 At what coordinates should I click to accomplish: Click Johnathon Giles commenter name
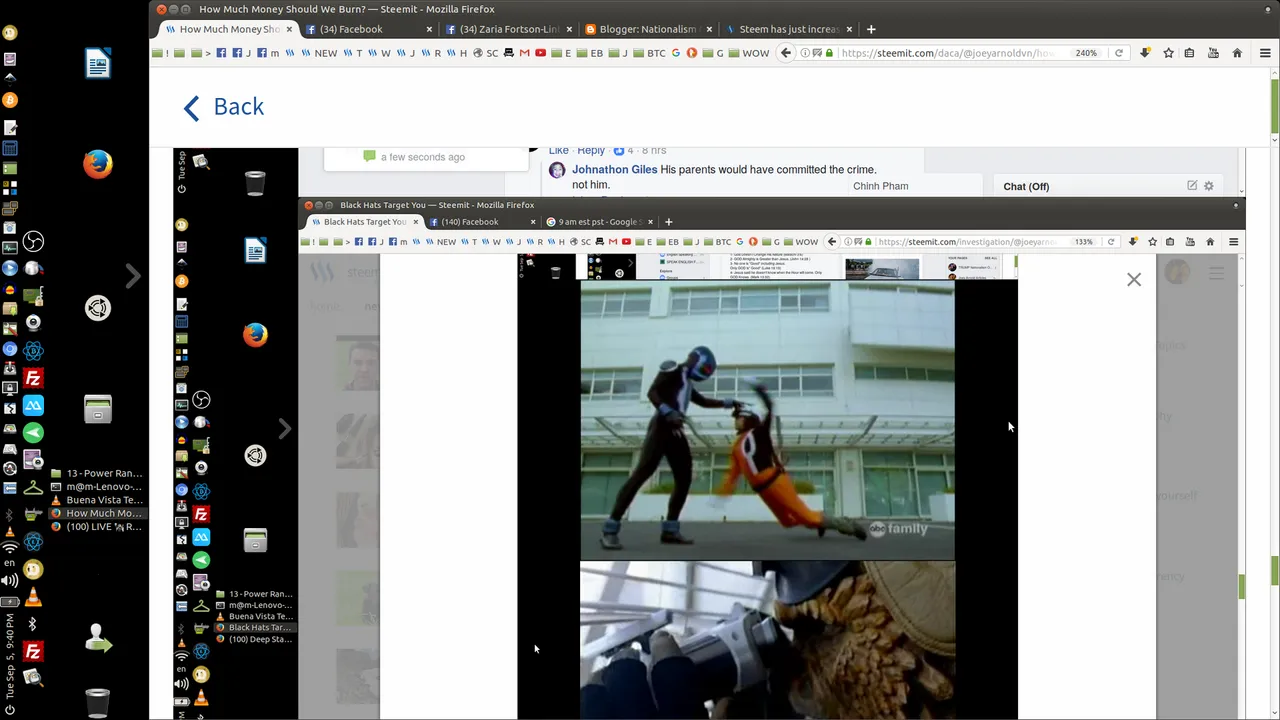tap(614, 170)
